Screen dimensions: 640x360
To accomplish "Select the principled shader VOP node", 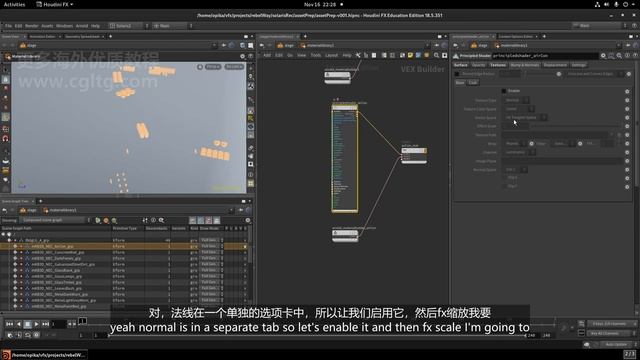I will [x=345, y=158].
